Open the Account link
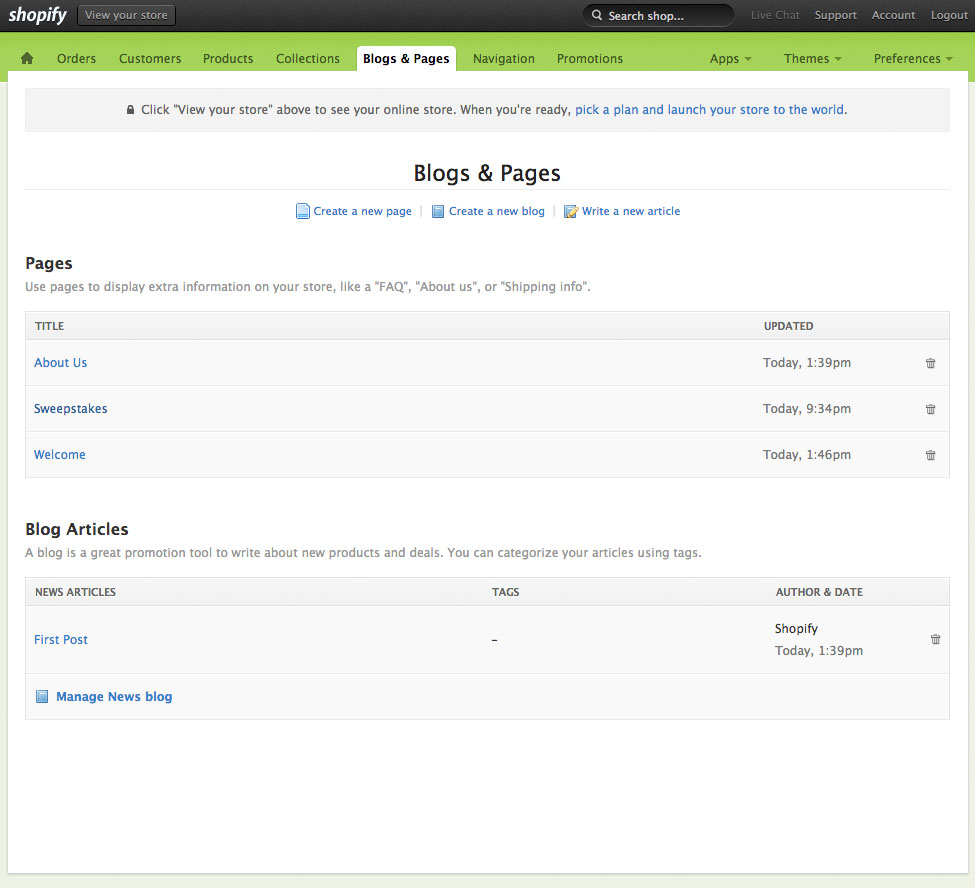Viewport: 975px width, 888px height. coord(893,15)
